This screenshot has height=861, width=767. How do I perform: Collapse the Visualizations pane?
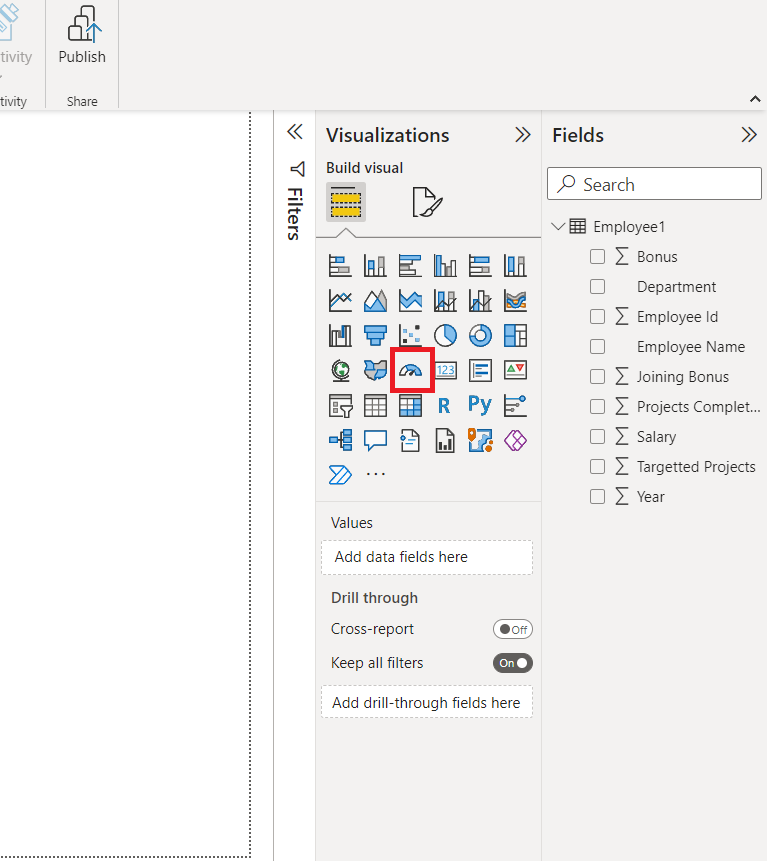523,135
